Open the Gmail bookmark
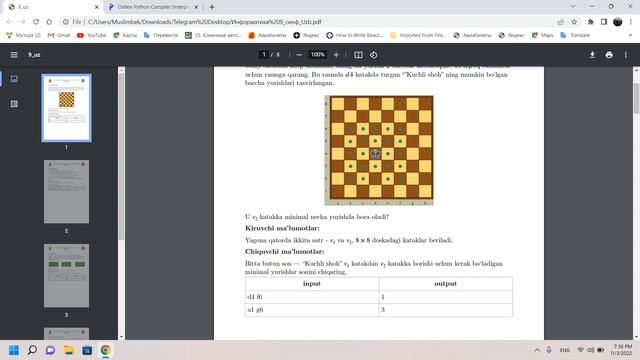 coord(59,35)
